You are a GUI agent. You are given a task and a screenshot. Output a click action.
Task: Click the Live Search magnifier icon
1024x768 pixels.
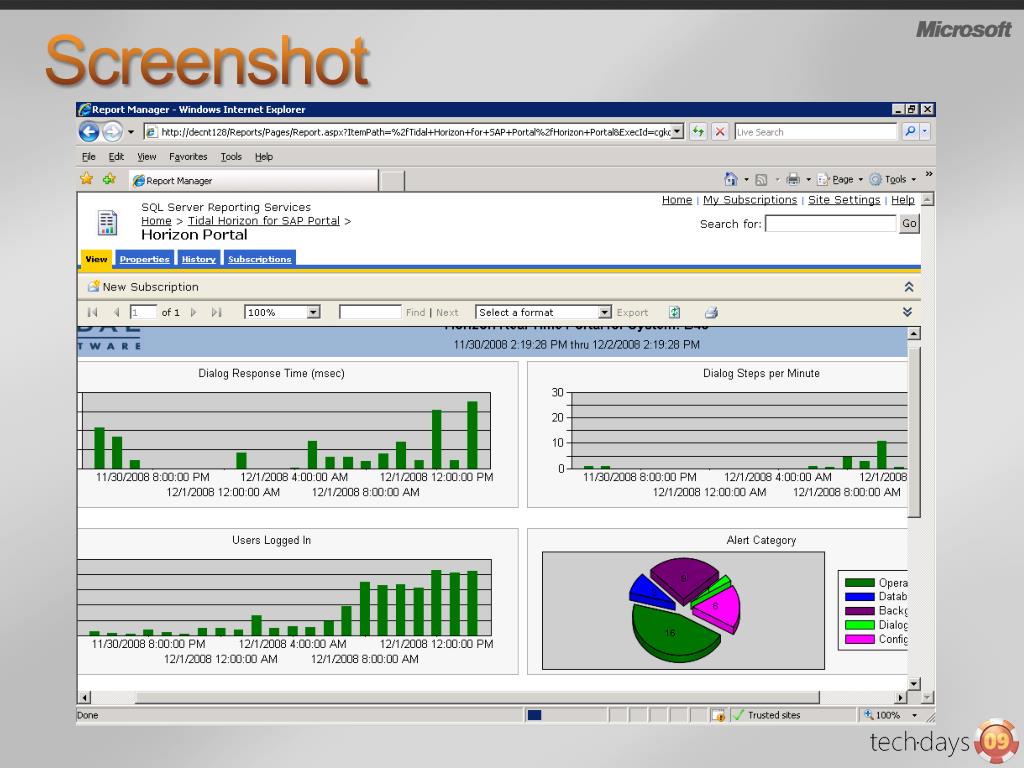(910, 131)
